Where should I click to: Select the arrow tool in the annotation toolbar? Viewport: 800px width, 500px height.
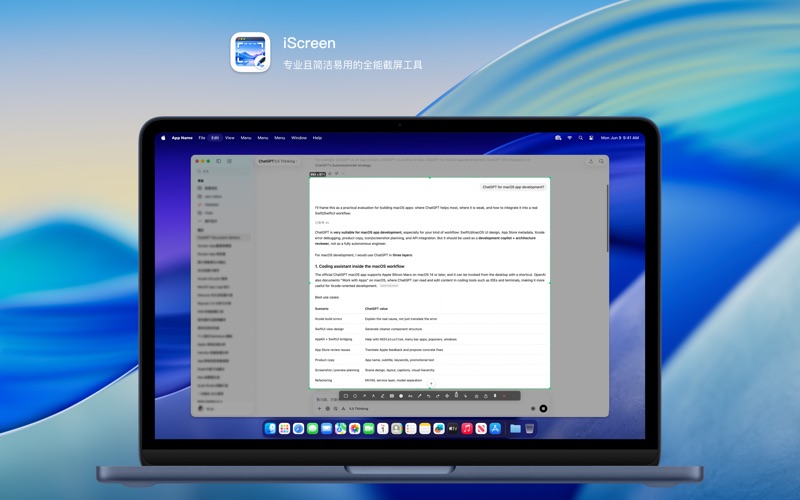point(364,396)
